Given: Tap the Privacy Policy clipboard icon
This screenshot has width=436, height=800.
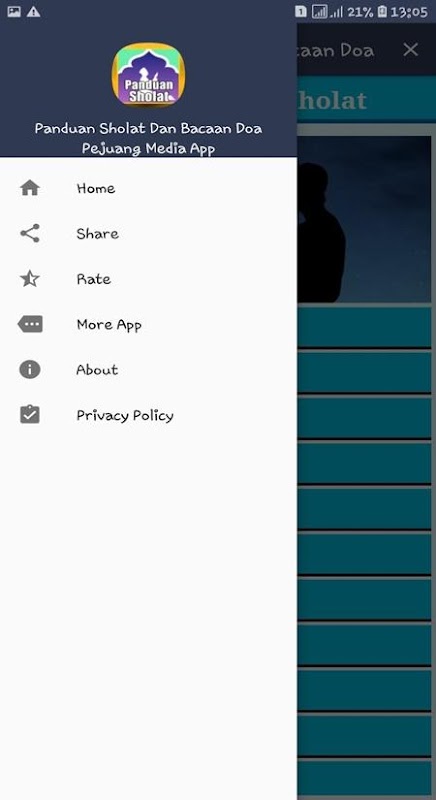Looking at the screenshot, I should (x=30, y=414).
